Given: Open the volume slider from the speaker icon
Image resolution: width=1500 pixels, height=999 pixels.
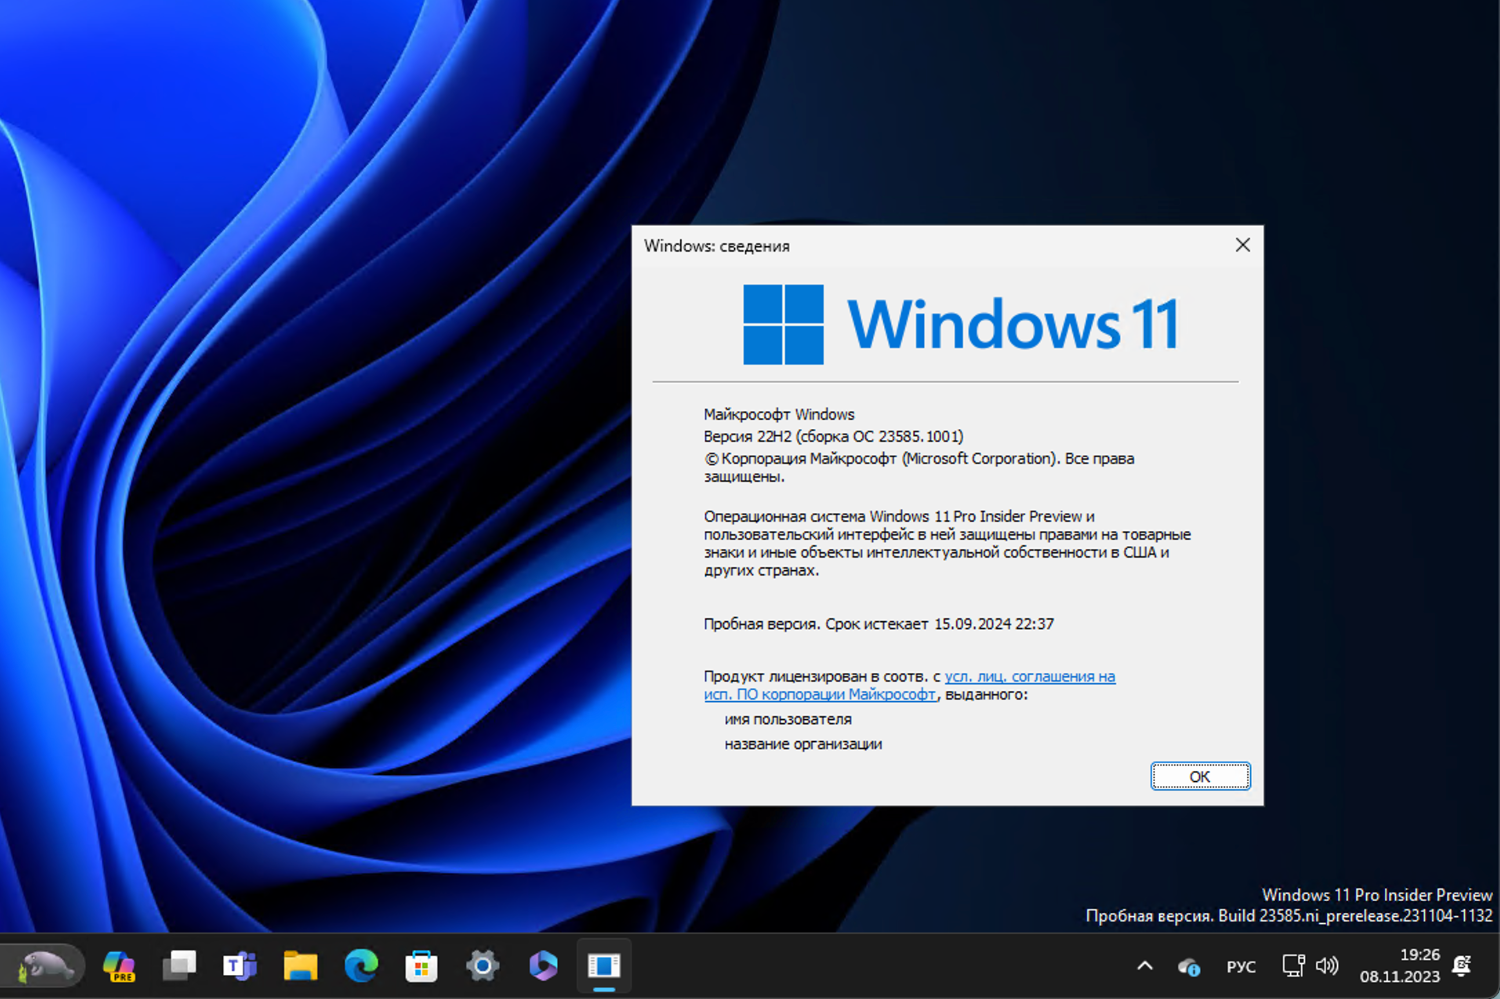Looking at the screenshot, I should click(1327, 965).
